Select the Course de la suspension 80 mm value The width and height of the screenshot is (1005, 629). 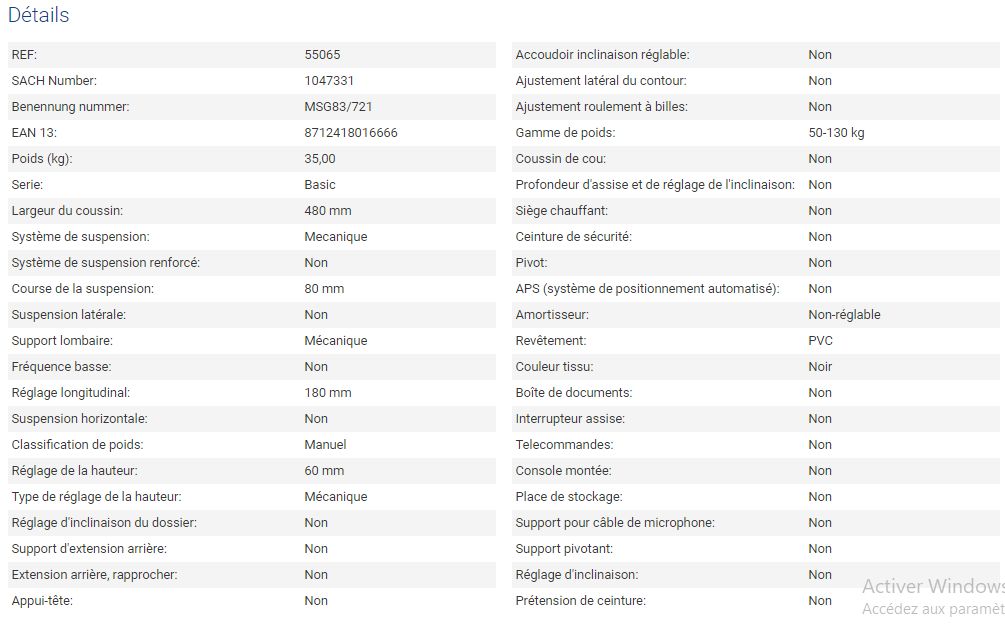click(324, 289)
